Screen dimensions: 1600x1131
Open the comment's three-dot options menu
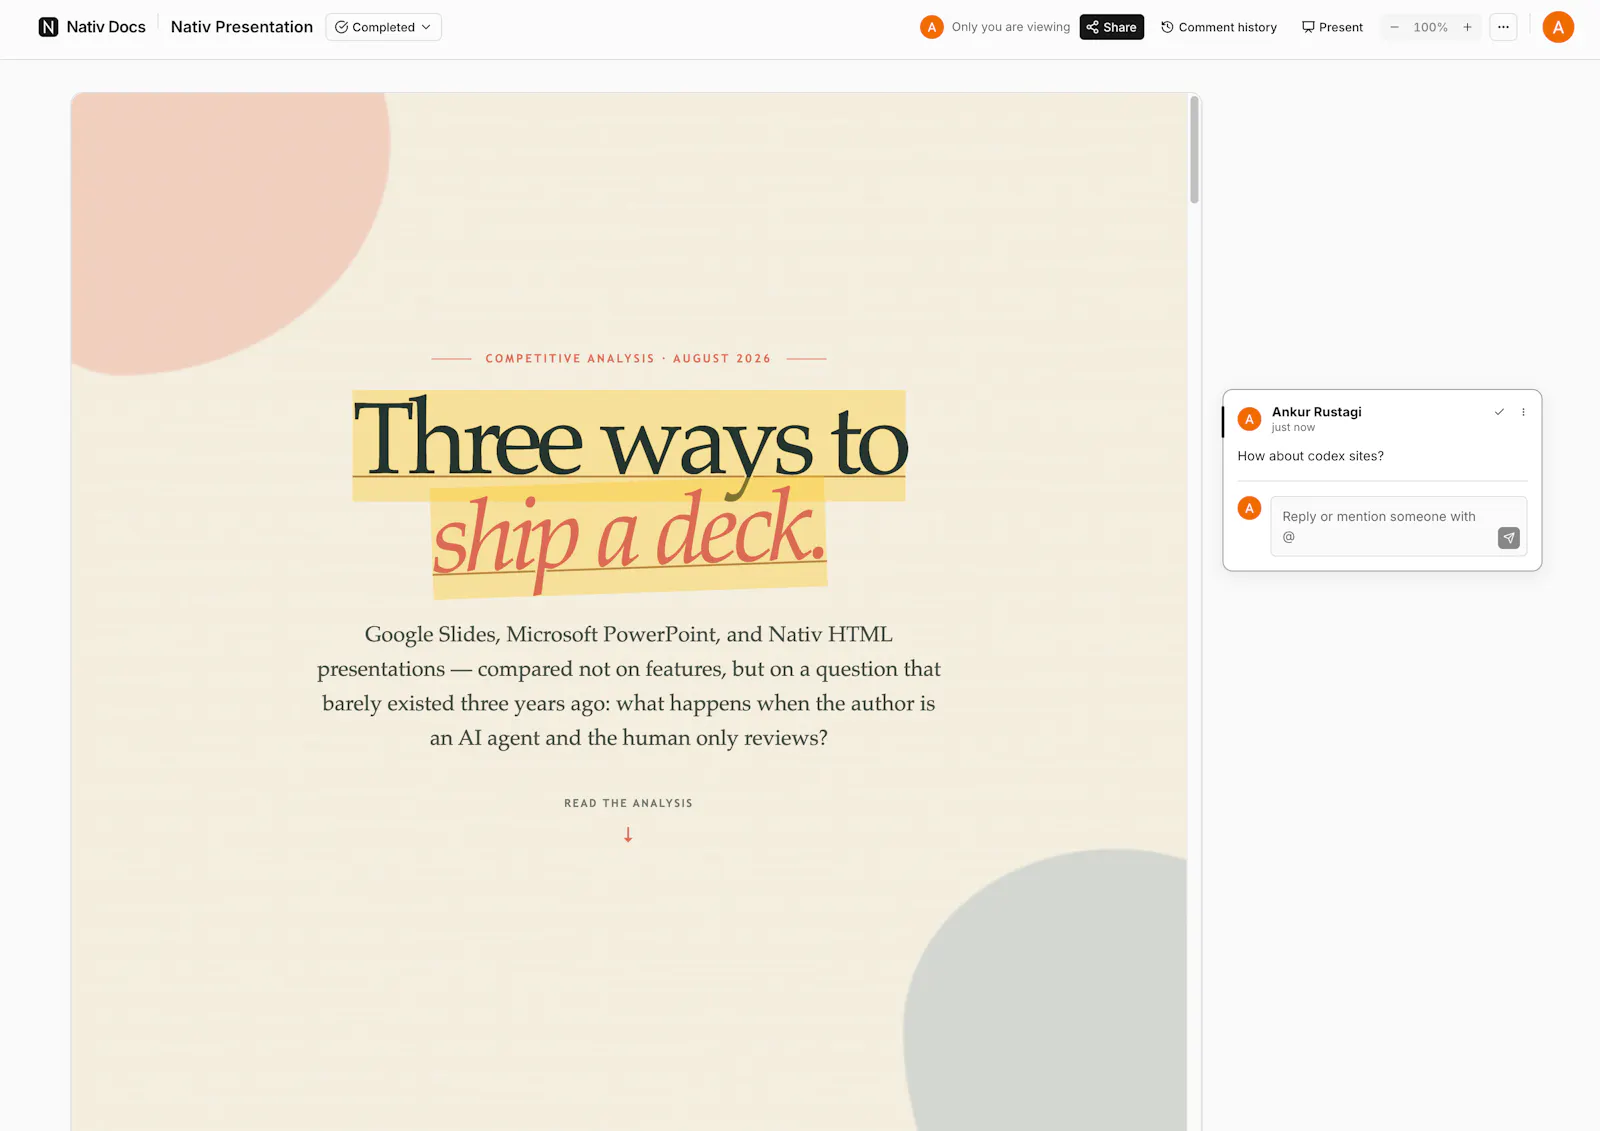pyautogui.click(x=1523, y=412)
